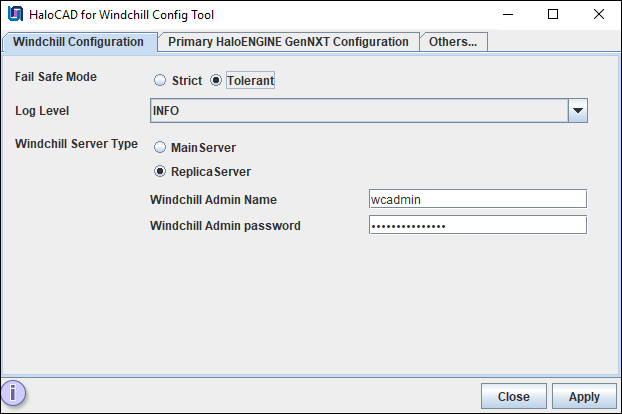The image size is (622, 414).
Task: Click the Fail Safe Mode label
Action: (56, 77)
